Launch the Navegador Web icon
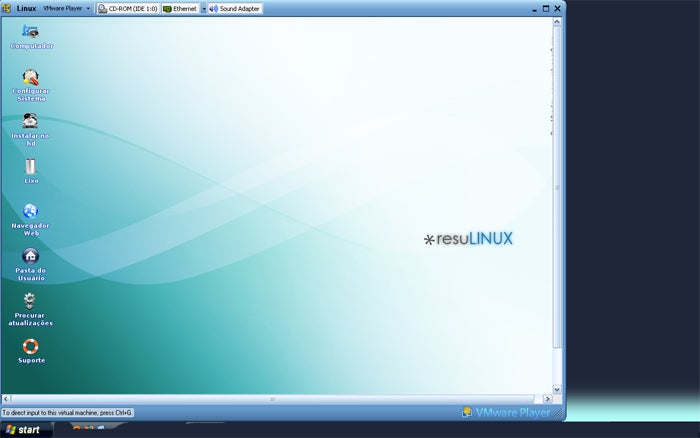Viewport: 700px width, 438px height. point(30,211)
